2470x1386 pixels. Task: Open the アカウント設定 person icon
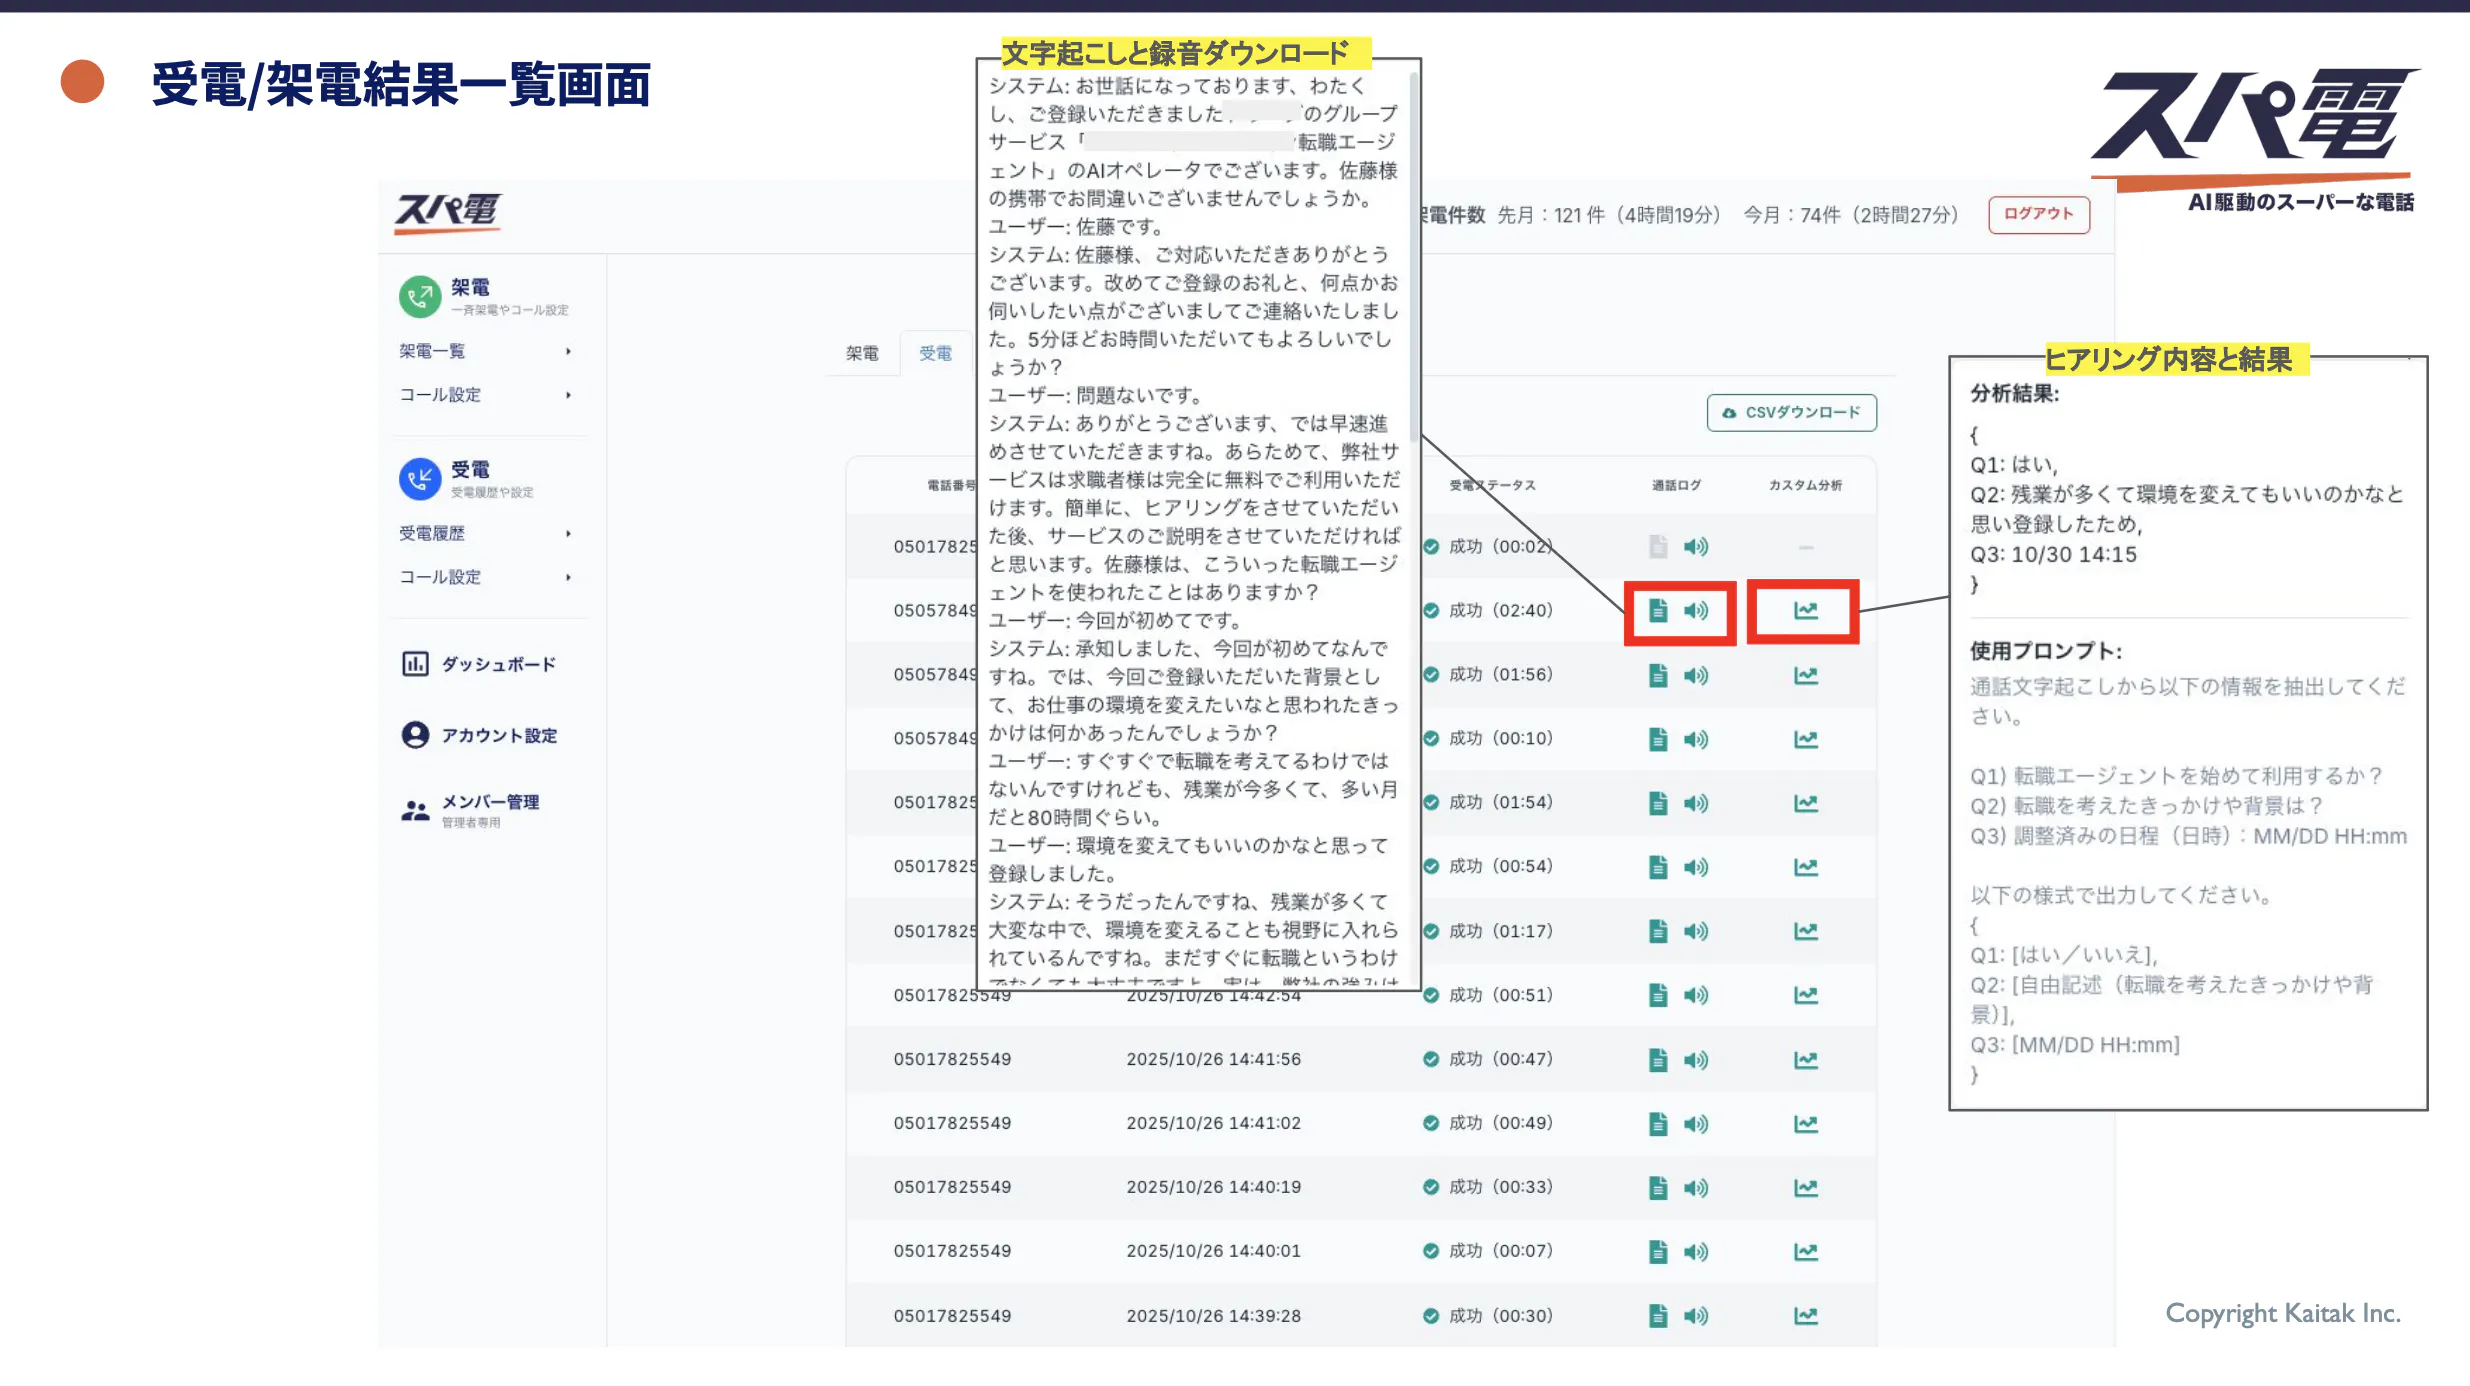(414, 735)
